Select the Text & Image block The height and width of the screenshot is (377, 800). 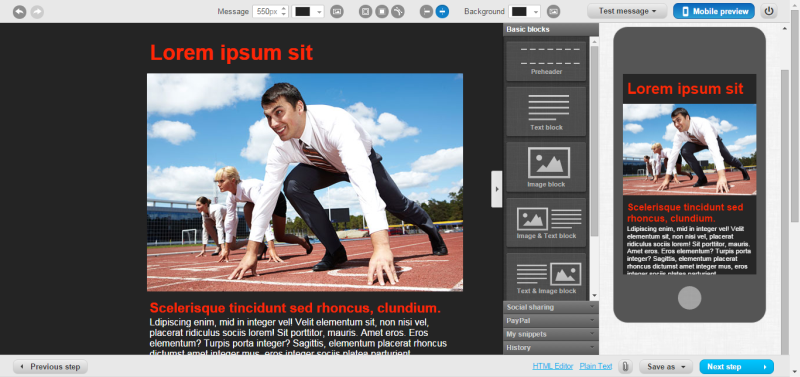pyautogui.click(x=546, y=276)
